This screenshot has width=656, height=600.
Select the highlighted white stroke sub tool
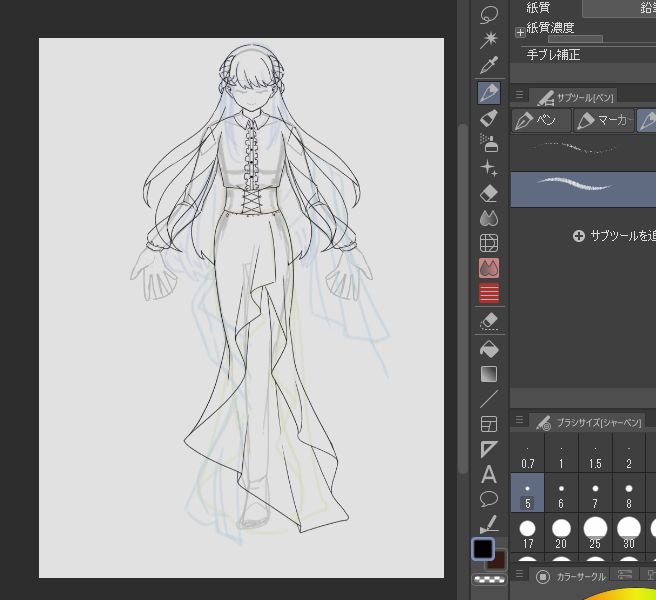583,189
